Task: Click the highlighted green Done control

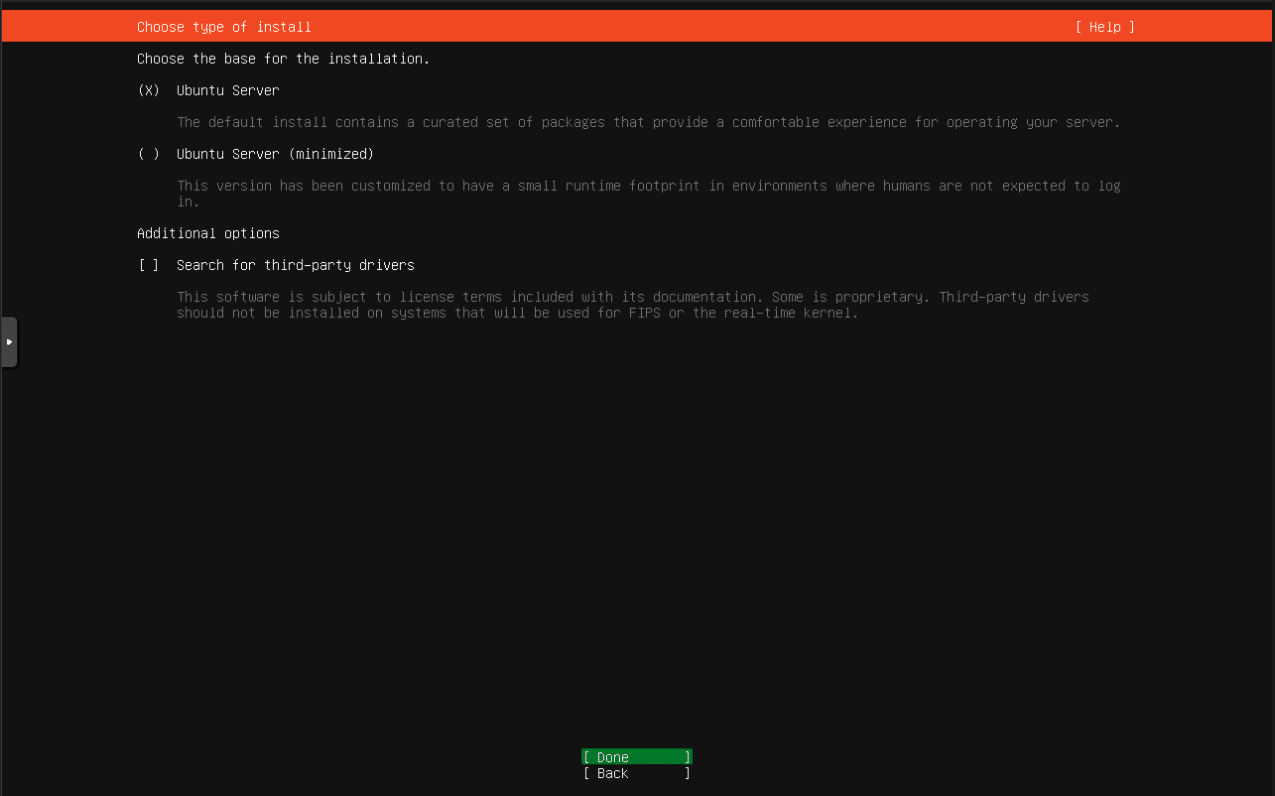Action: pyautogui.click(x=635, y=757)
